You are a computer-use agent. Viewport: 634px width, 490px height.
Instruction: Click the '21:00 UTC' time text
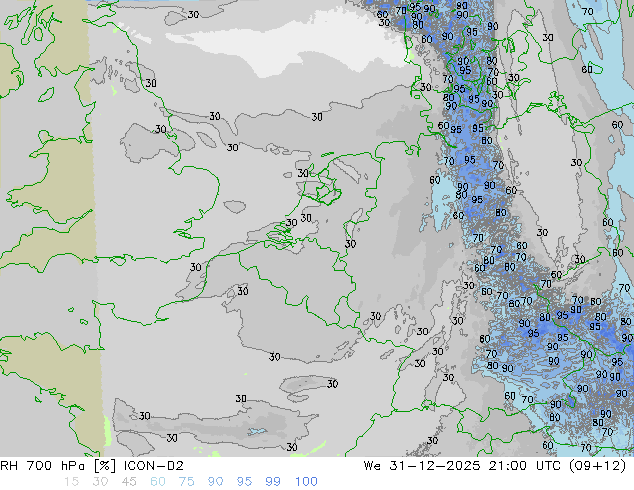tap(525, 466)
